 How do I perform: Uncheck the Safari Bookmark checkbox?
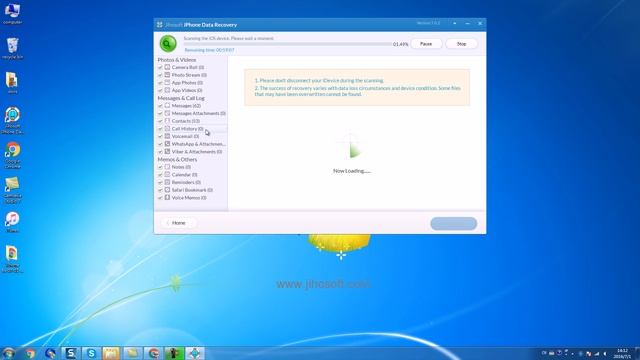(x=160, y=190)
